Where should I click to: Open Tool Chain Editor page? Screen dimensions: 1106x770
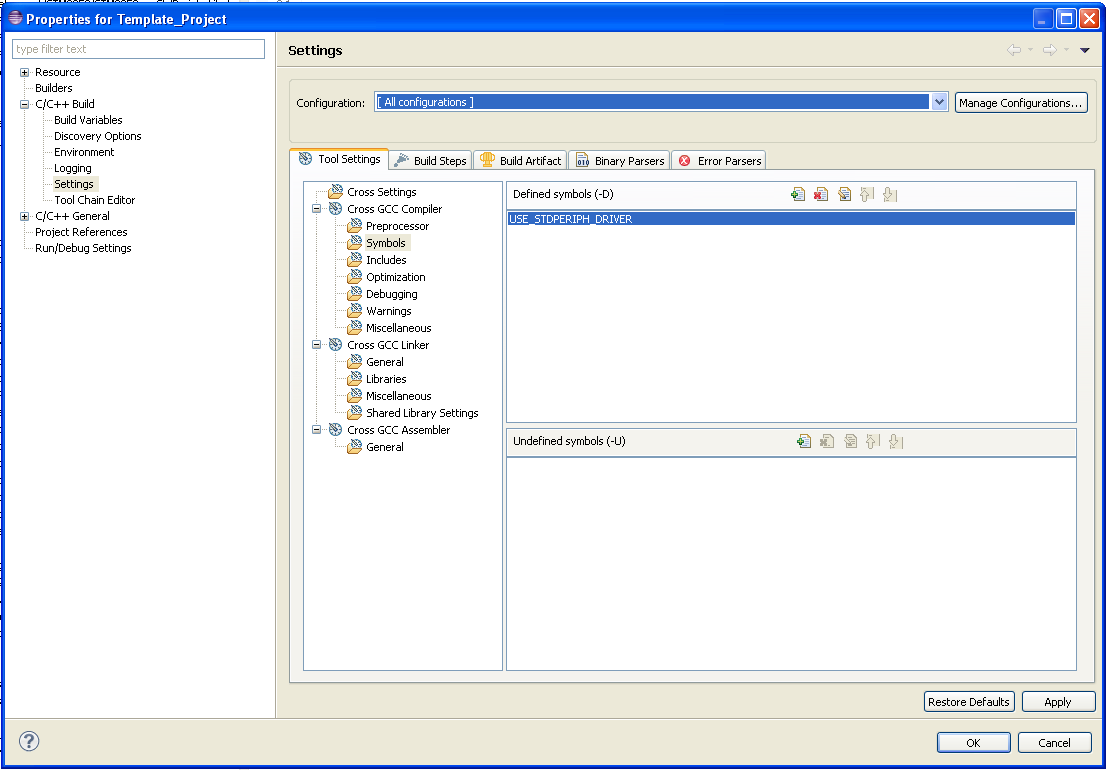click(95, 200)
